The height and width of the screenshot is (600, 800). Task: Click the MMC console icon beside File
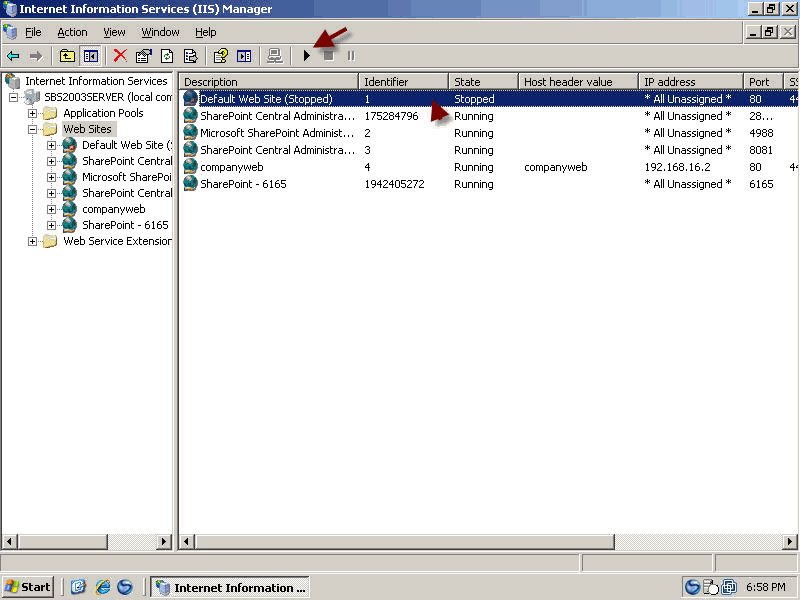[10, 32]
